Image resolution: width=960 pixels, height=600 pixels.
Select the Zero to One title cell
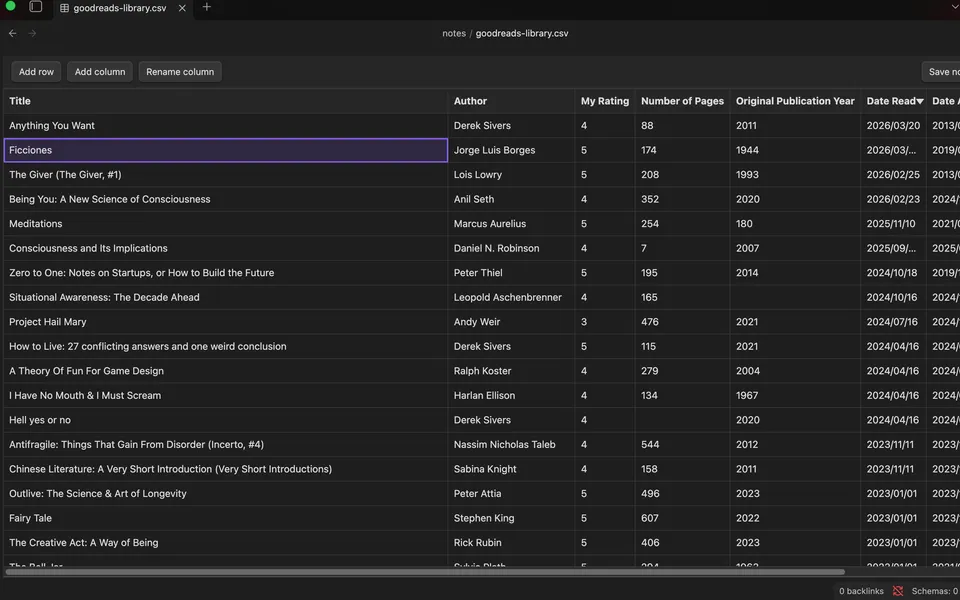tap(226, 272)
